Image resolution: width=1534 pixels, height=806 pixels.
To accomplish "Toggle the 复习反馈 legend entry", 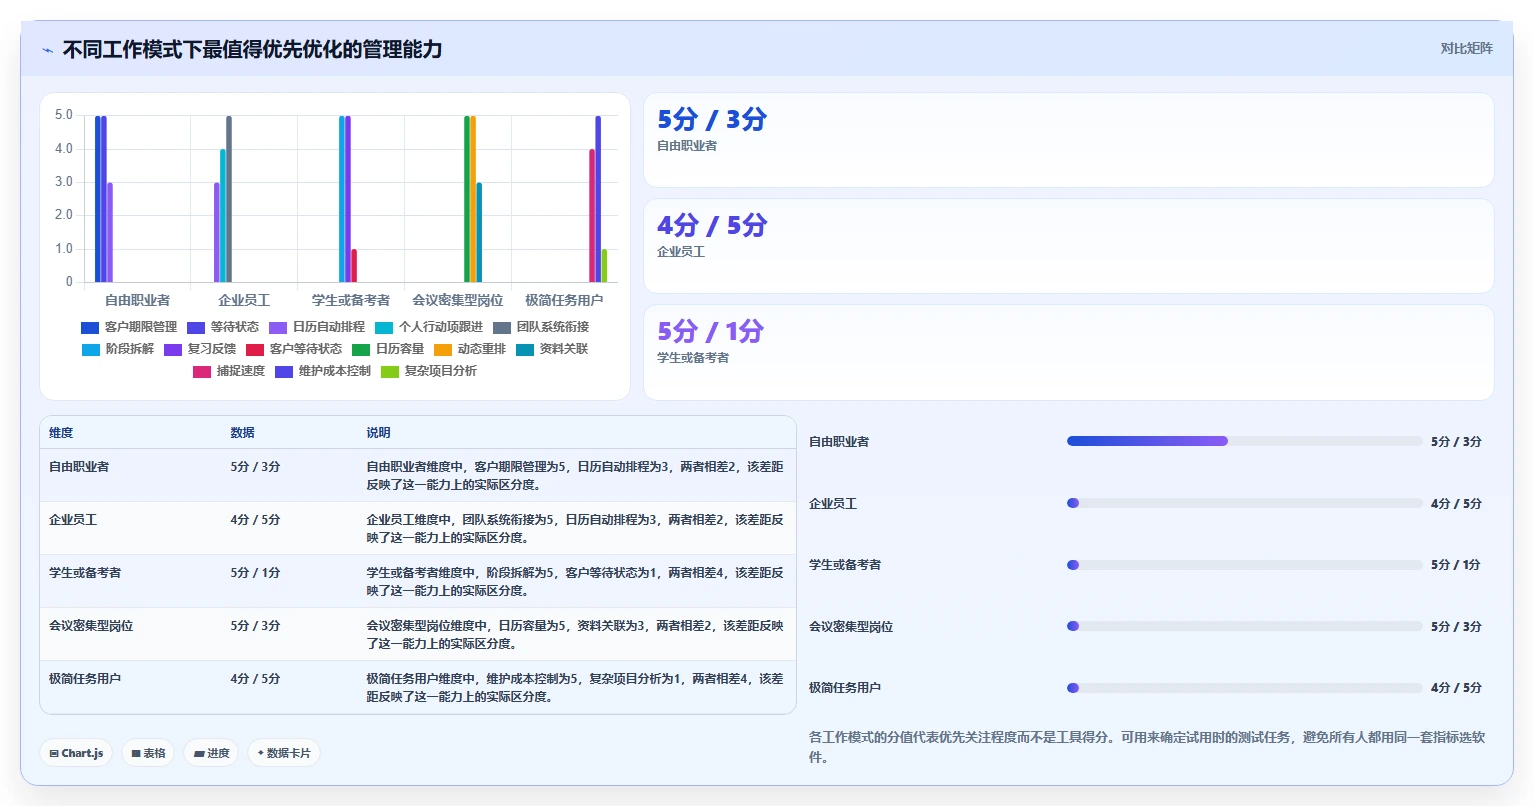I will 200,349.
